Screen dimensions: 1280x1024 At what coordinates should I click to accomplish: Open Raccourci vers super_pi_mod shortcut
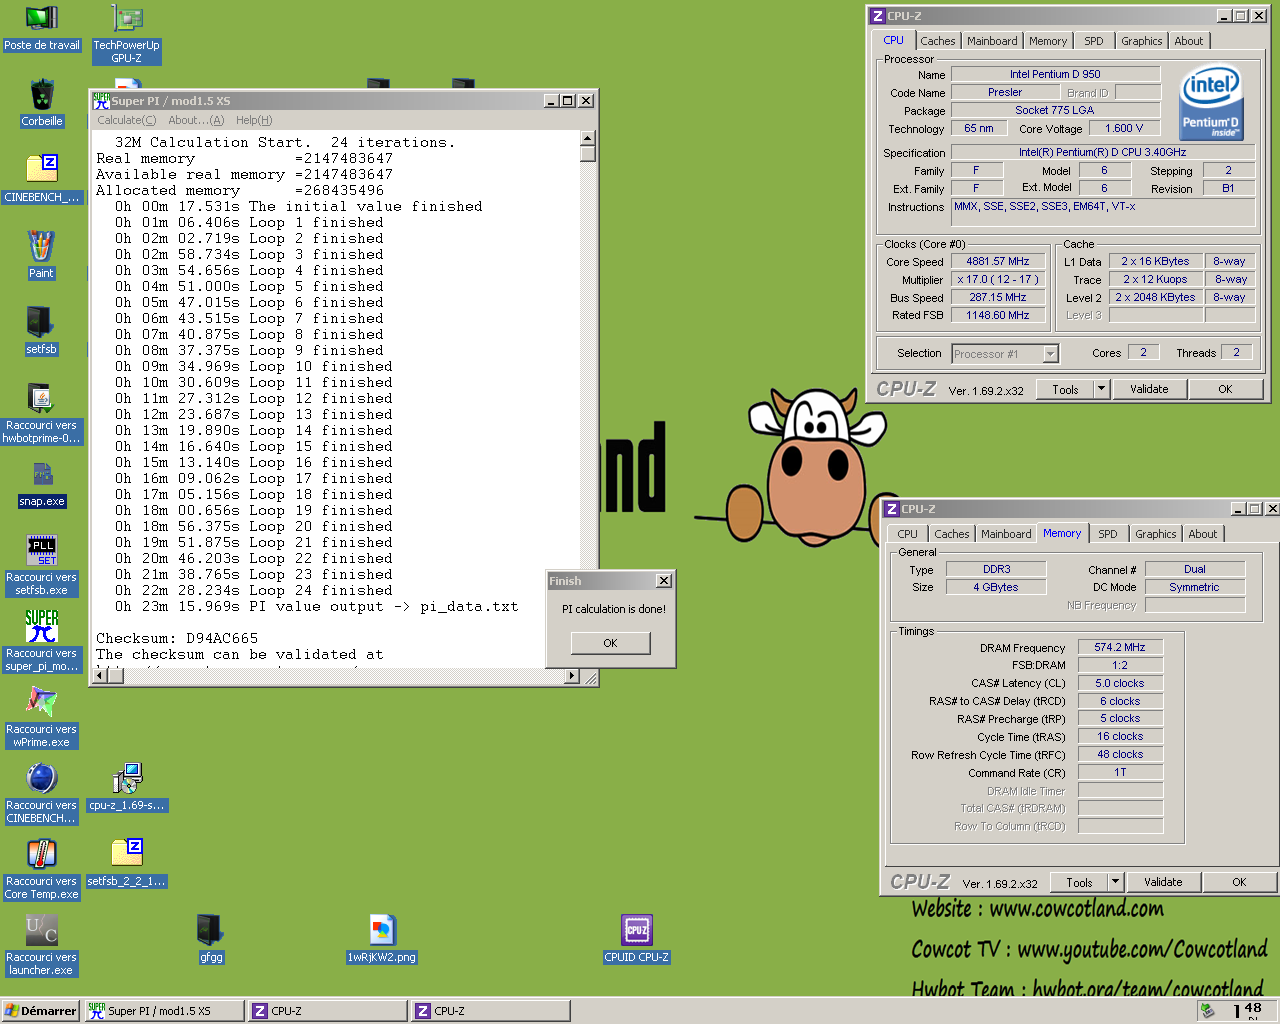pos(41,641)
